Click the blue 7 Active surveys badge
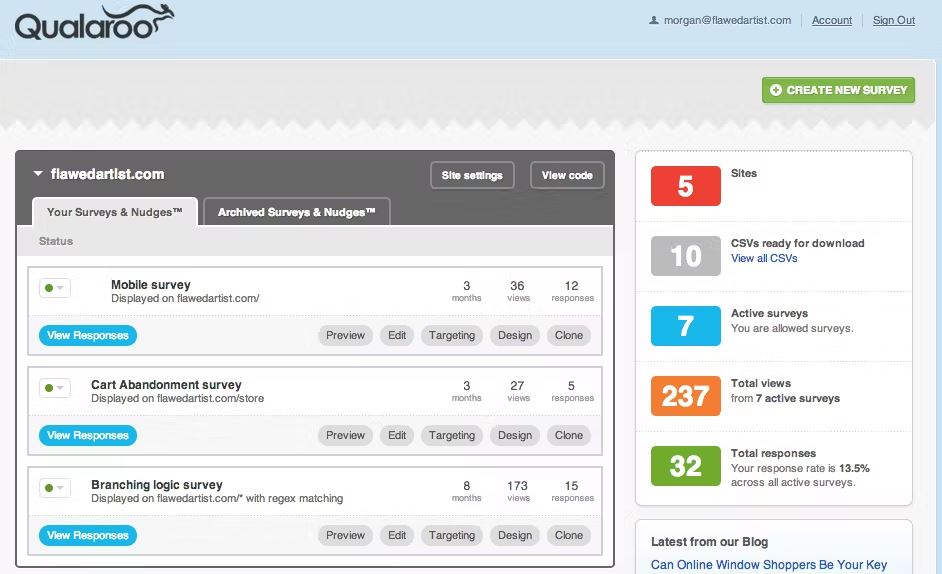The image size is (942, 574). click(x=685, y=326)
